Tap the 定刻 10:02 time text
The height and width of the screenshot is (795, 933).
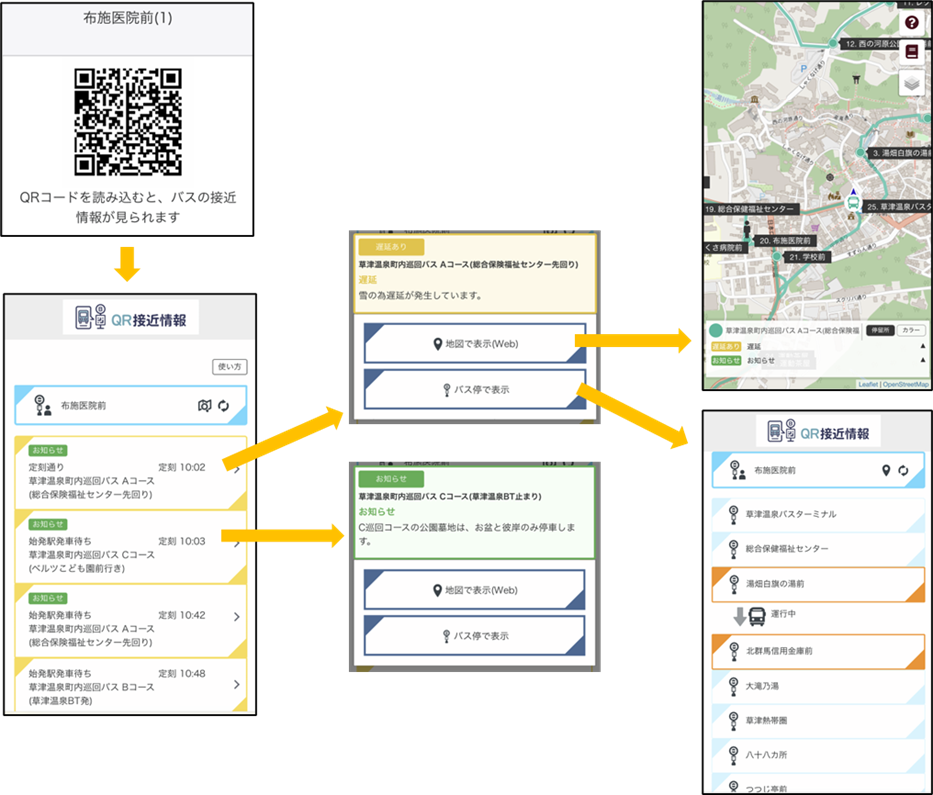[x=181, y=467]
